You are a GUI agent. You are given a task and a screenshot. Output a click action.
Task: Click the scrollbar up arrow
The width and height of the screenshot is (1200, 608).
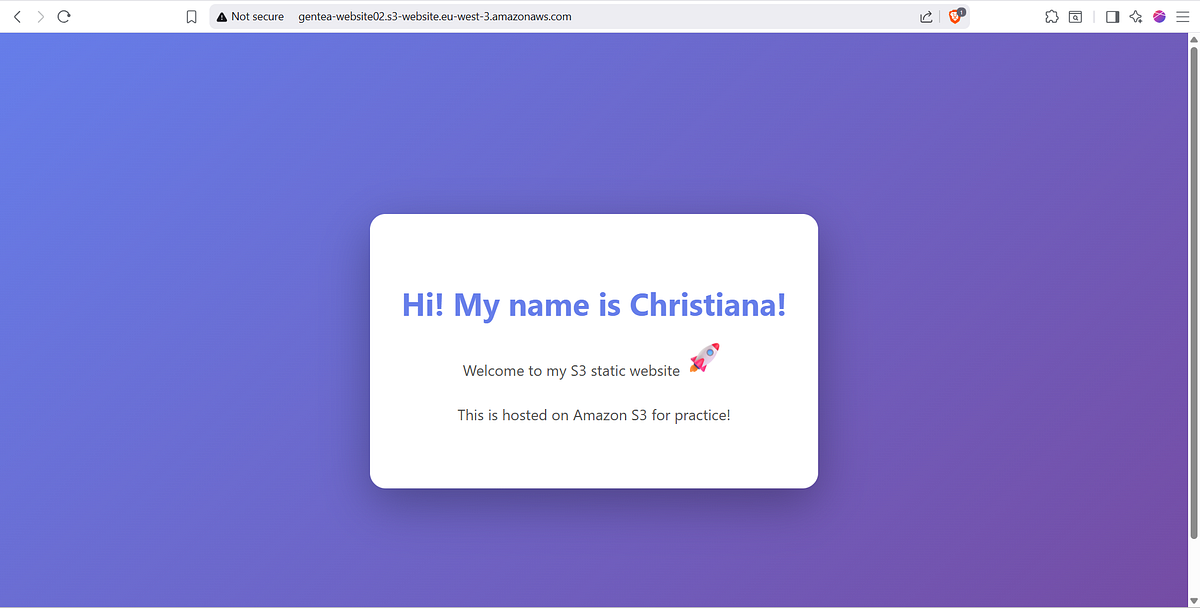coord(1193,39)
